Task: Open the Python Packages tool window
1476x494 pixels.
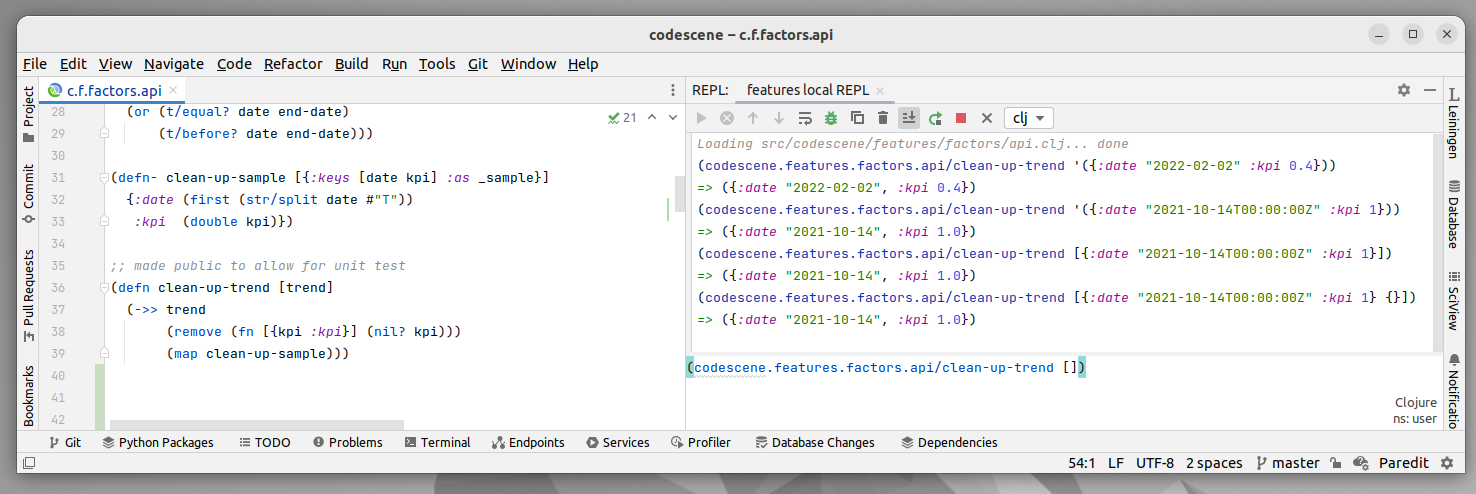Action: tap(158, 442)
